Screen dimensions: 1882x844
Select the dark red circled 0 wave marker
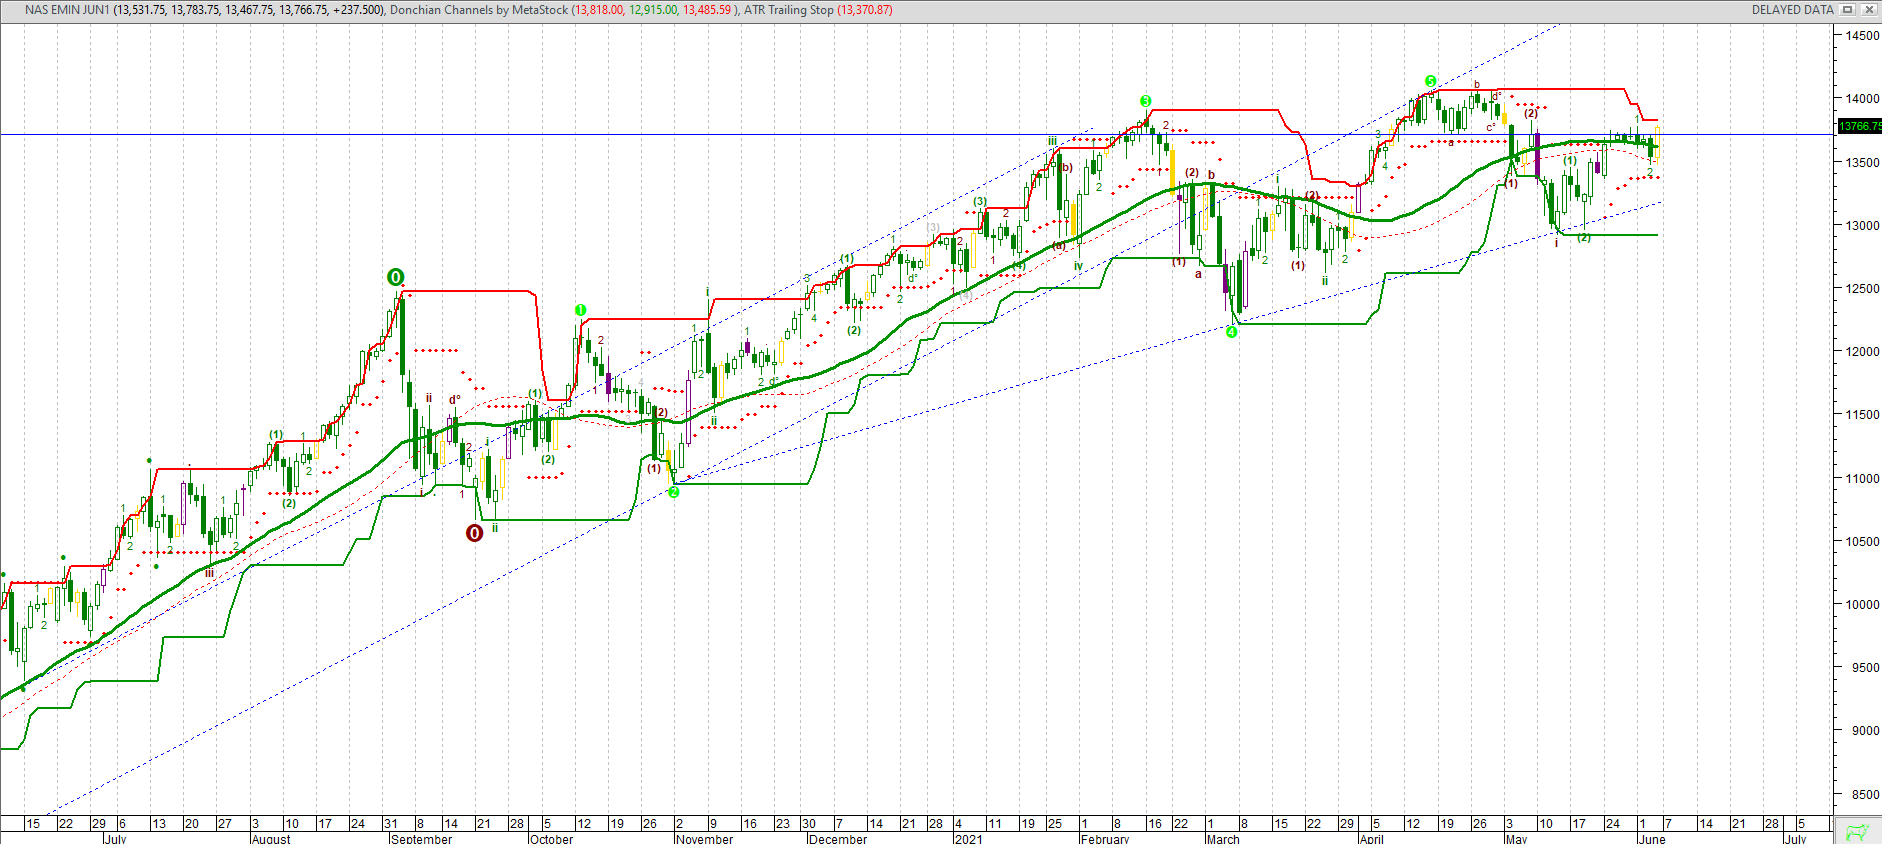pyautogui.click(x=475, y=533)
